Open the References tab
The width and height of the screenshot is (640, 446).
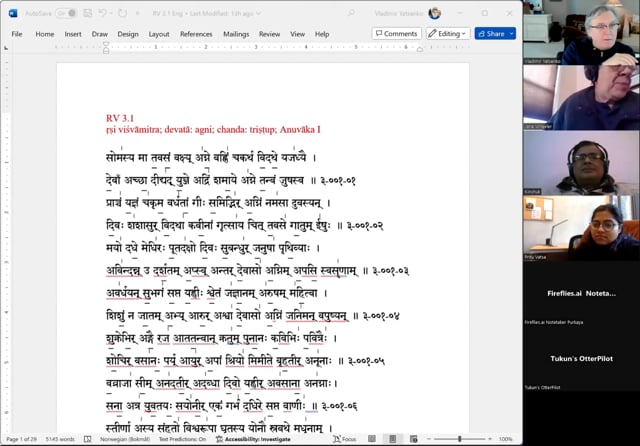(x=196, y=34)
